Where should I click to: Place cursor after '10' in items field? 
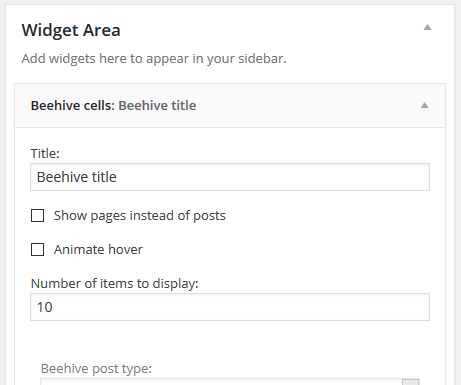[x=53, y=307]
